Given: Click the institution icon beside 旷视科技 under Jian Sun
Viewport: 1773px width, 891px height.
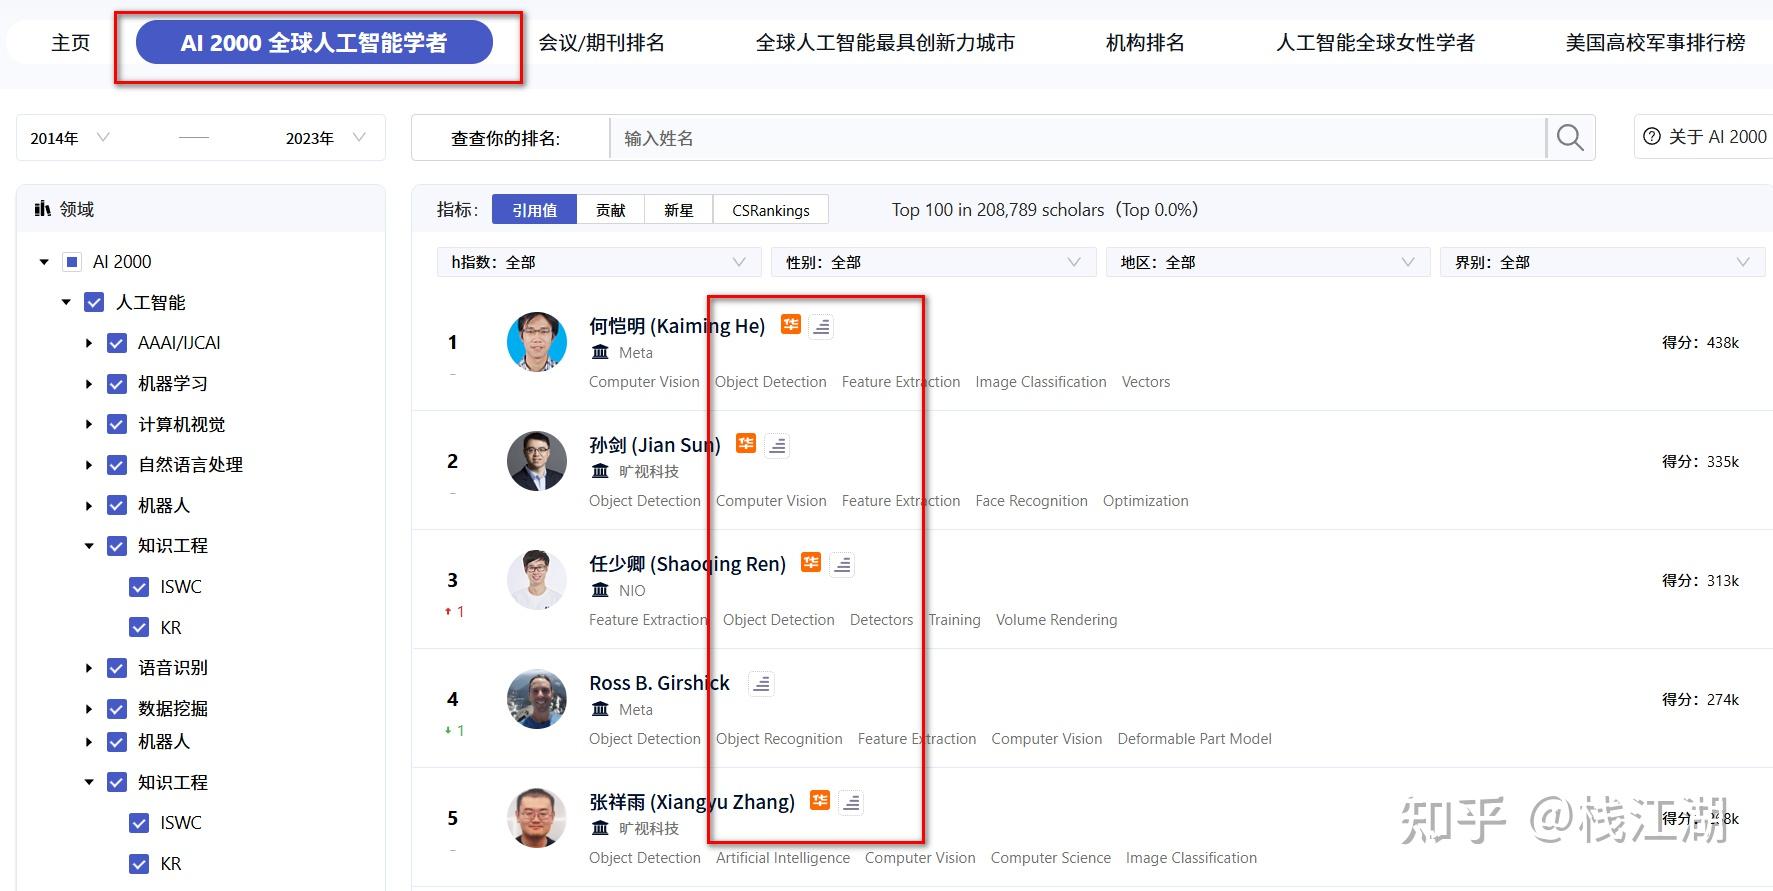Looking at the screenshot, I should pyautogui.click(x=600, y=471).
